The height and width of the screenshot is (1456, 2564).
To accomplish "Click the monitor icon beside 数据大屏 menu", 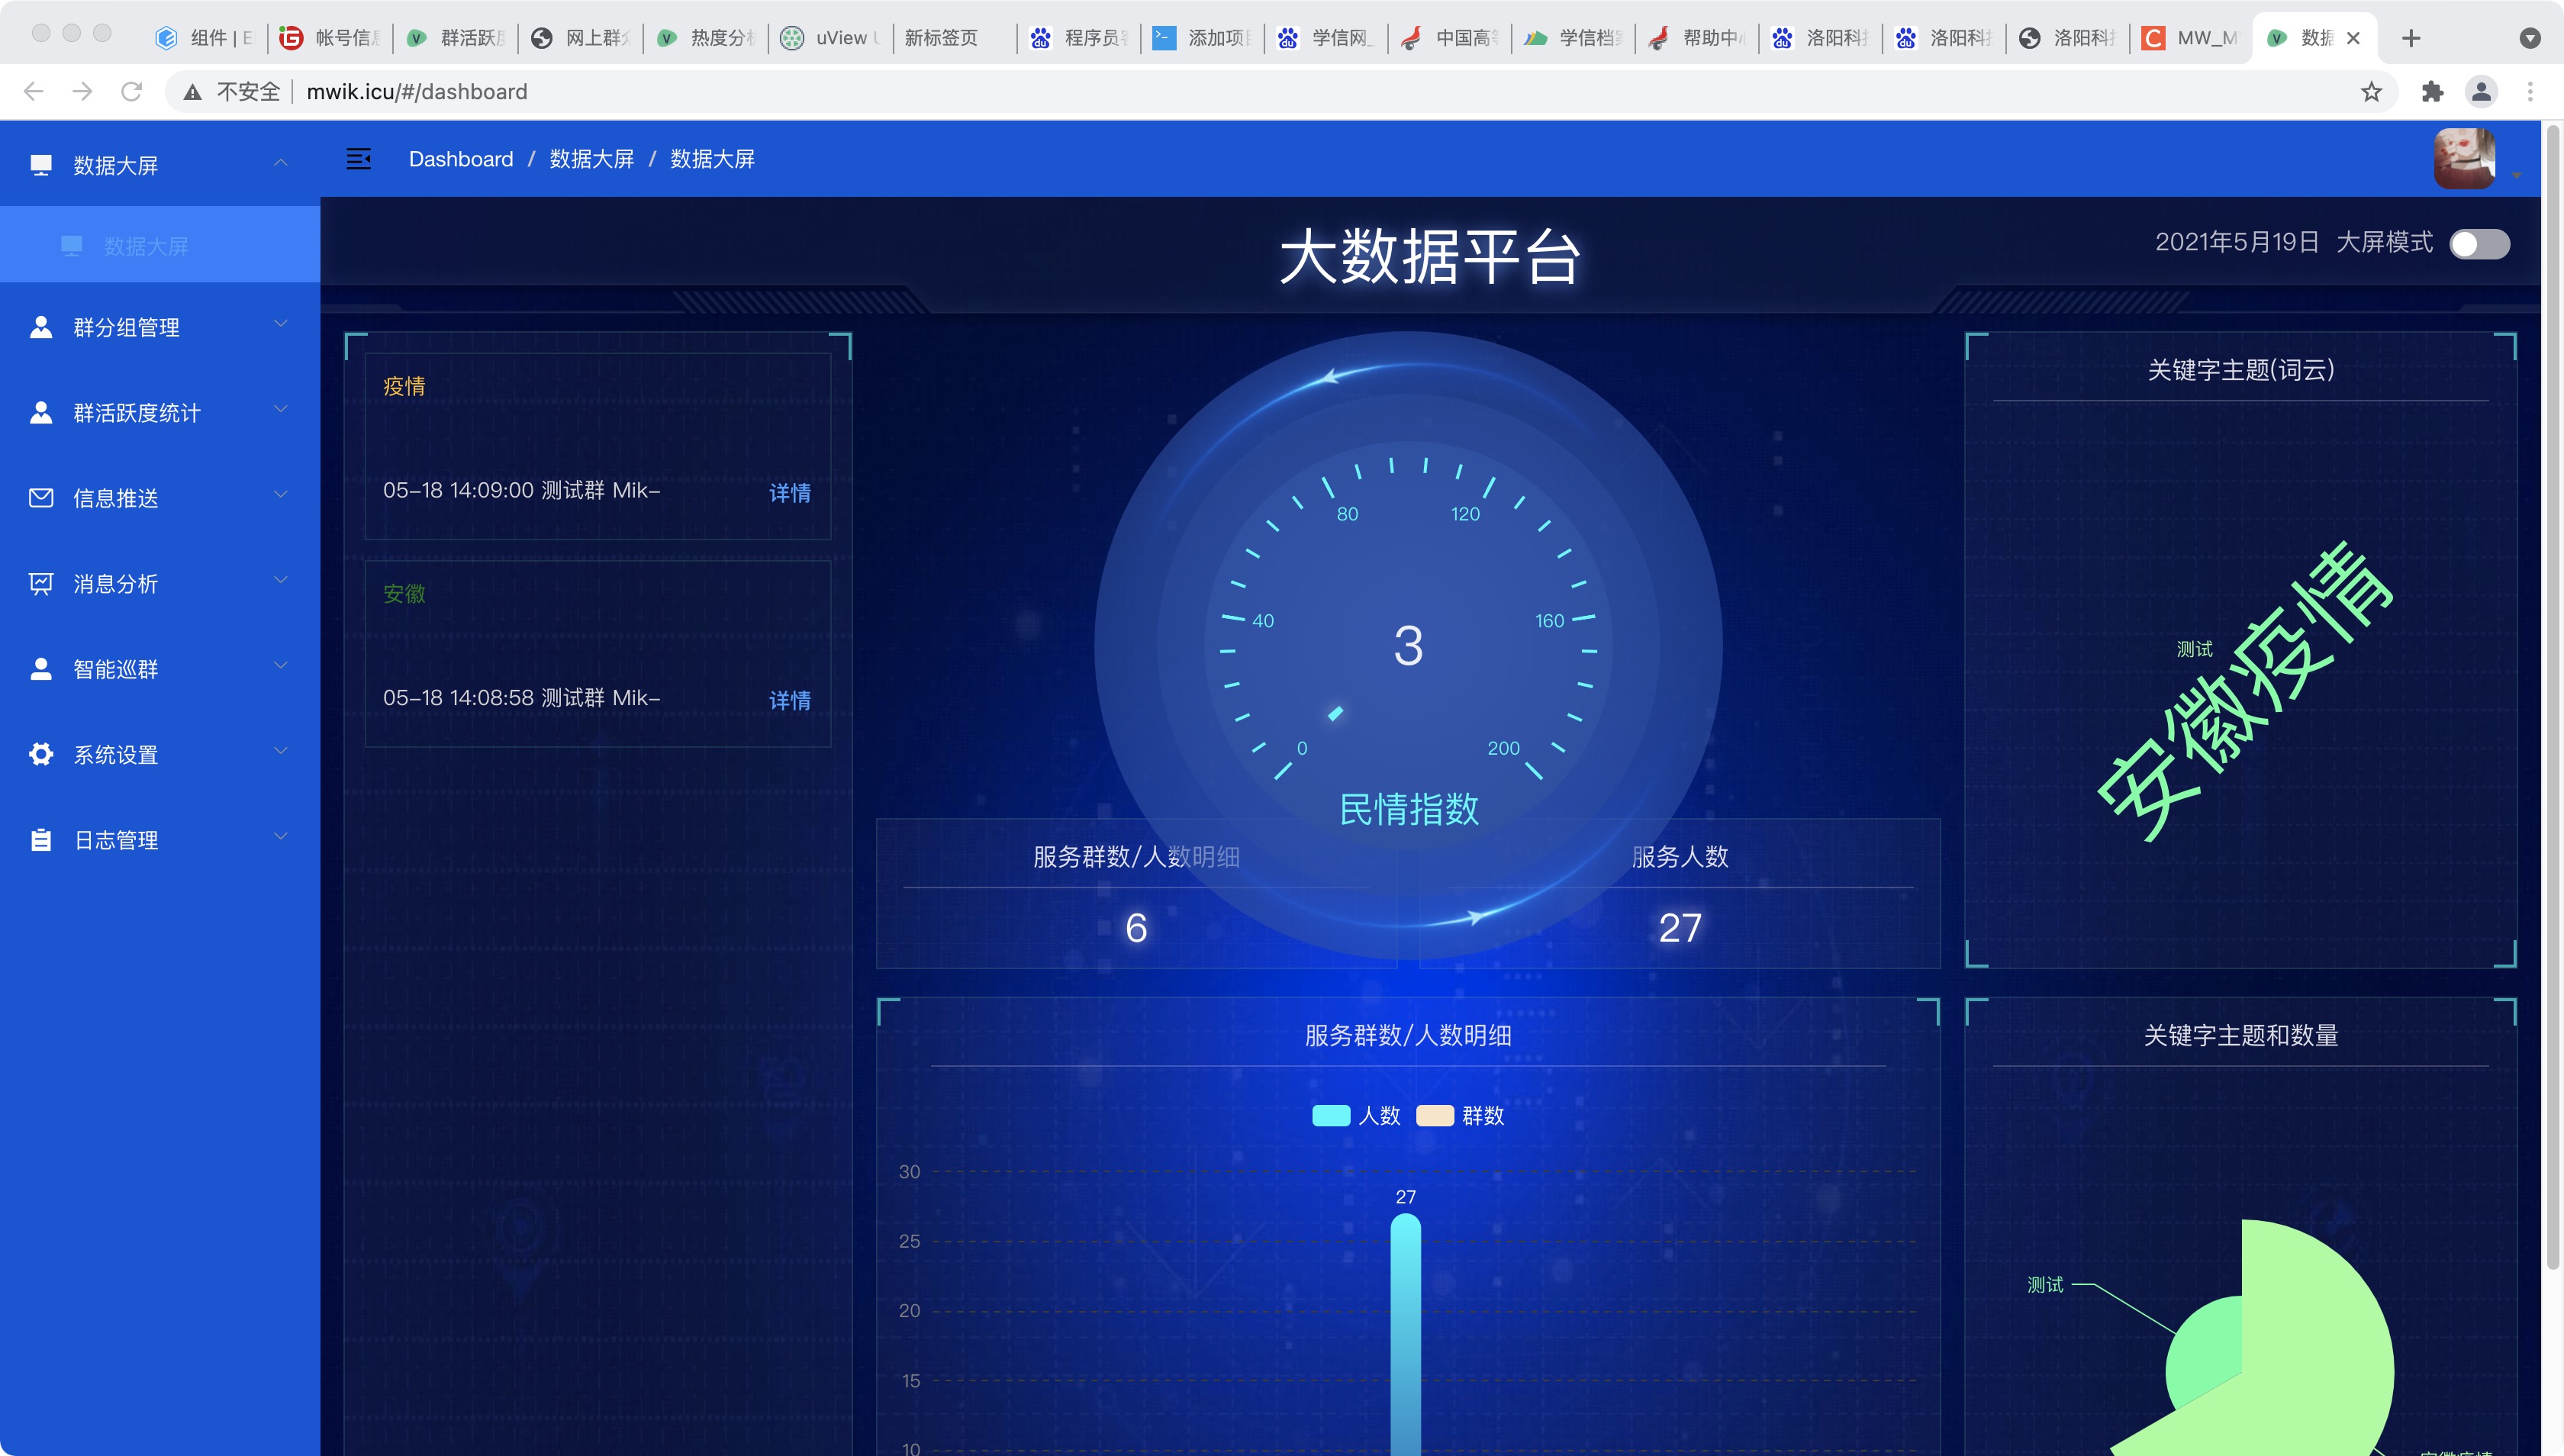I will pos(41,165).
